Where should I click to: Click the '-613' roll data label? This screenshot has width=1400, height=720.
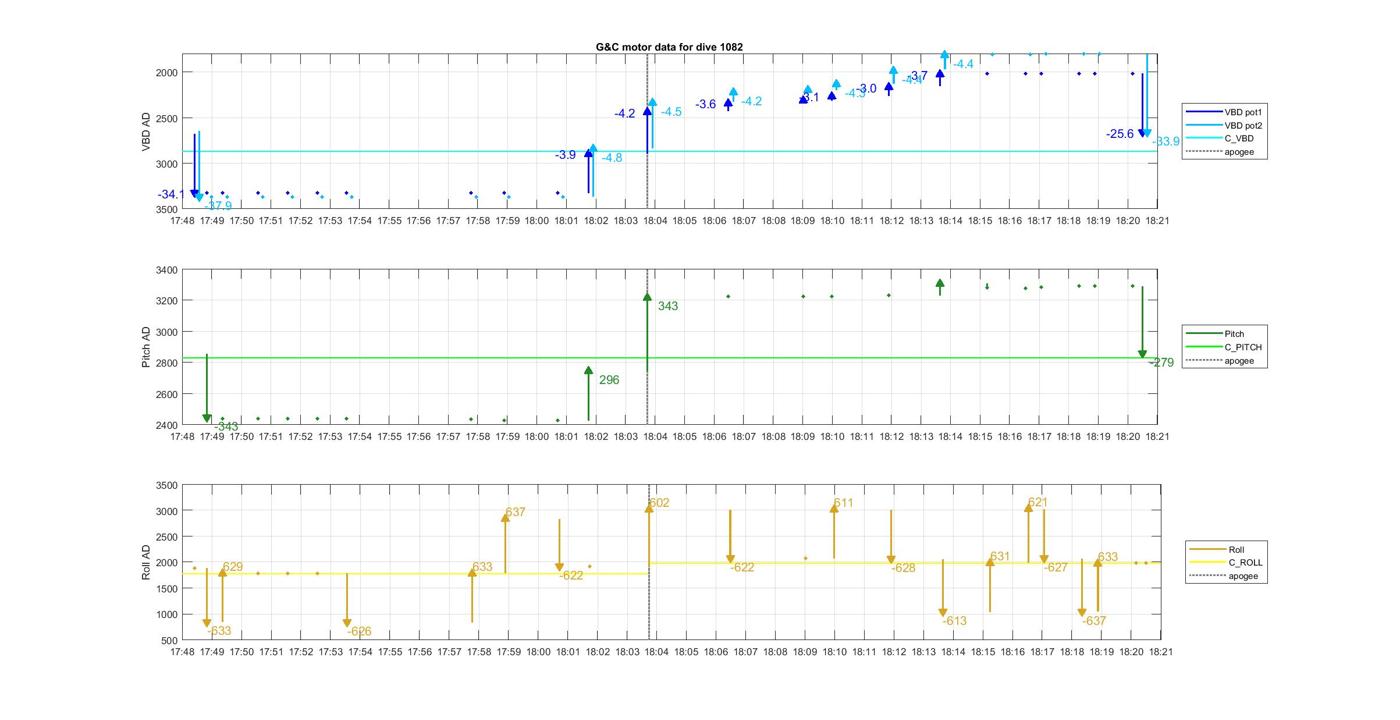(954, 621)
